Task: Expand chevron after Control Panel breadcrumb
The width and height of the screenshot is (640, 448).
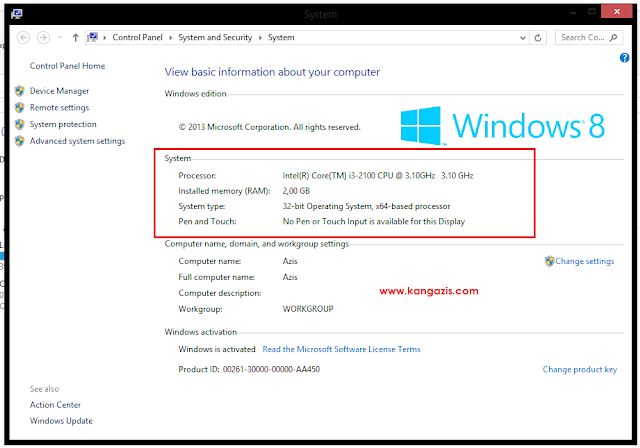Action: pyautogui.click(x=170, y=38)
